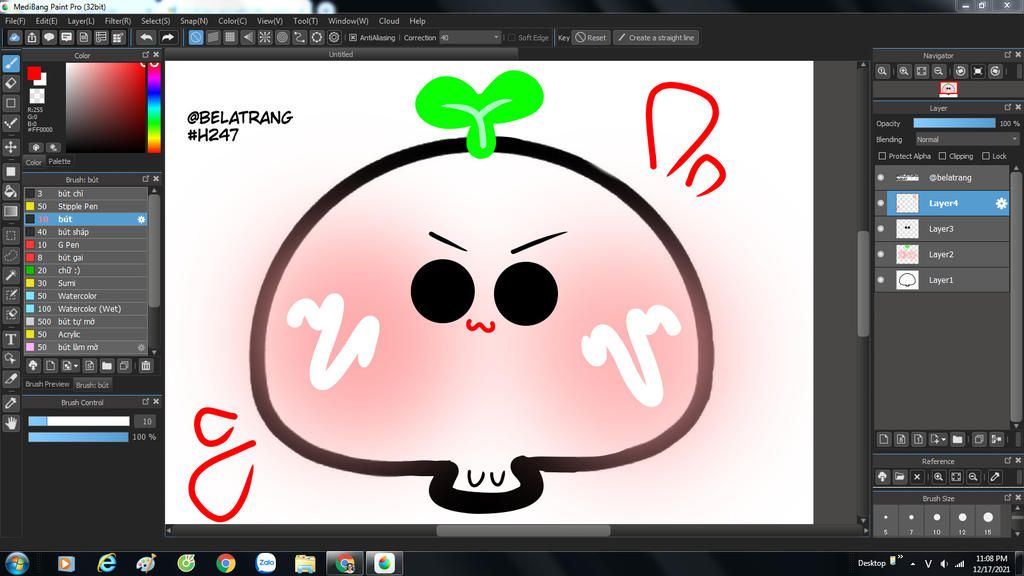Enable the grid snap icon
Image resolution: width=1024 pixels, height=576 pixels.
point(230,38)
